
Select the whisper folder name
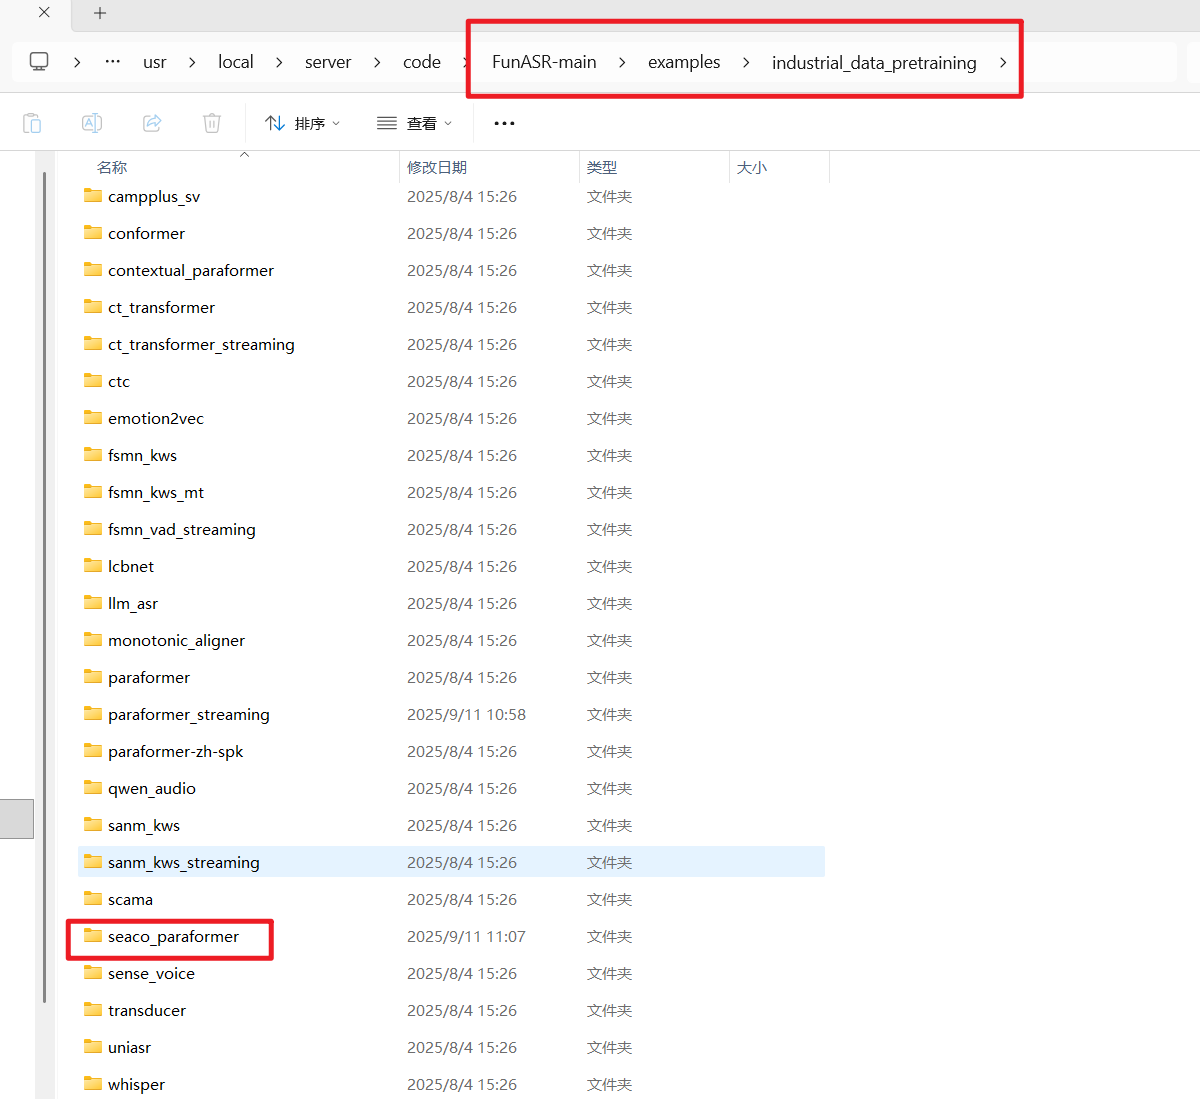click(x=136, y=1084)
